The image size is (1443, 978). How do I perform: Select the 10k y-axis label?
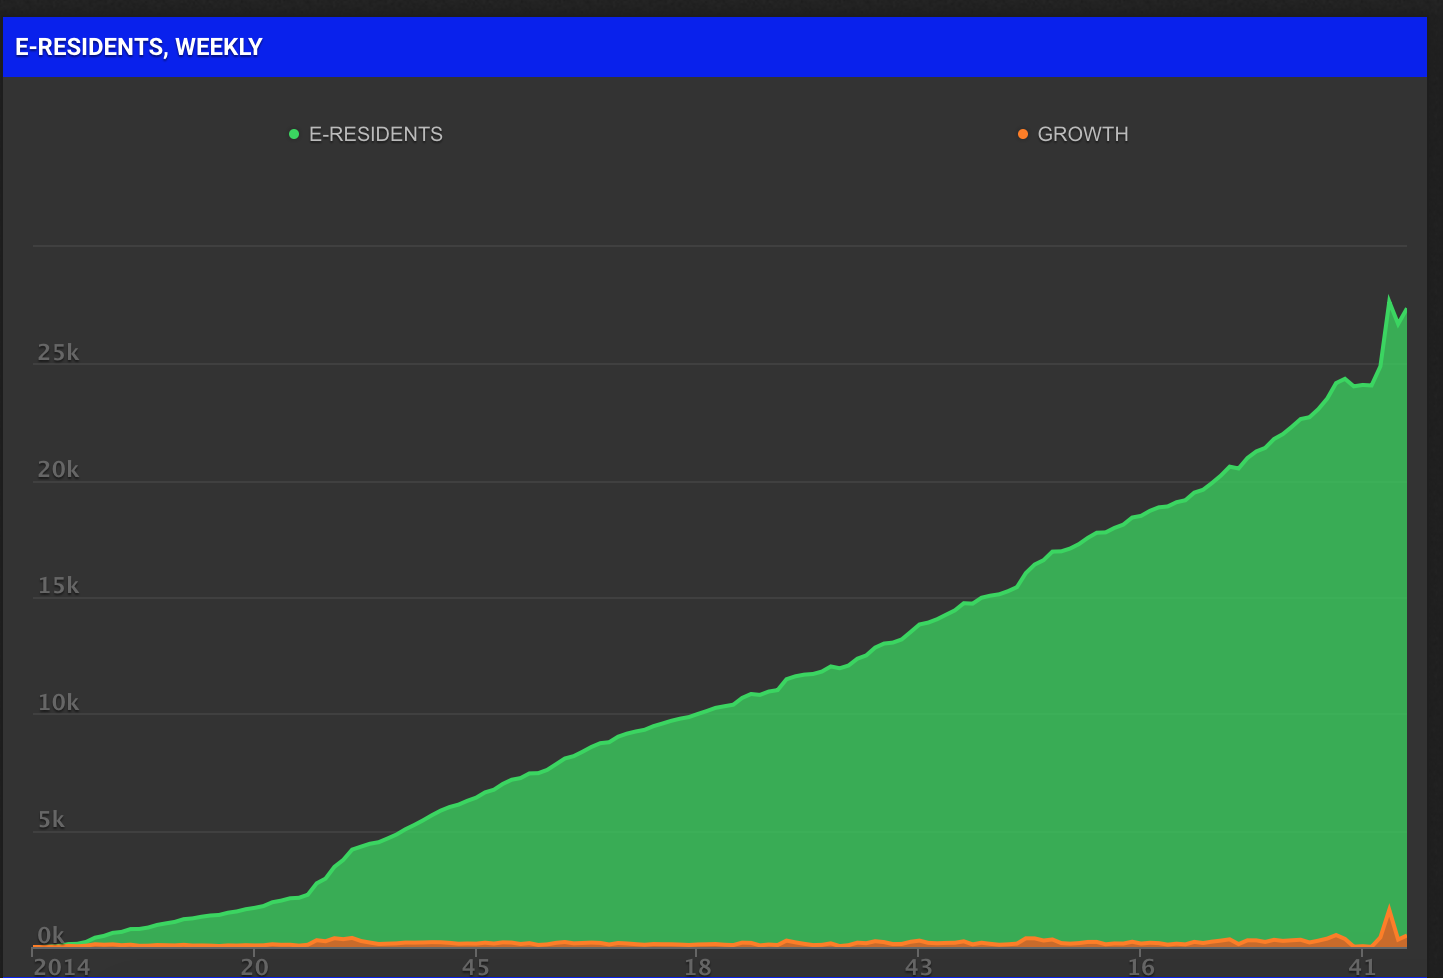coord(58,703)
